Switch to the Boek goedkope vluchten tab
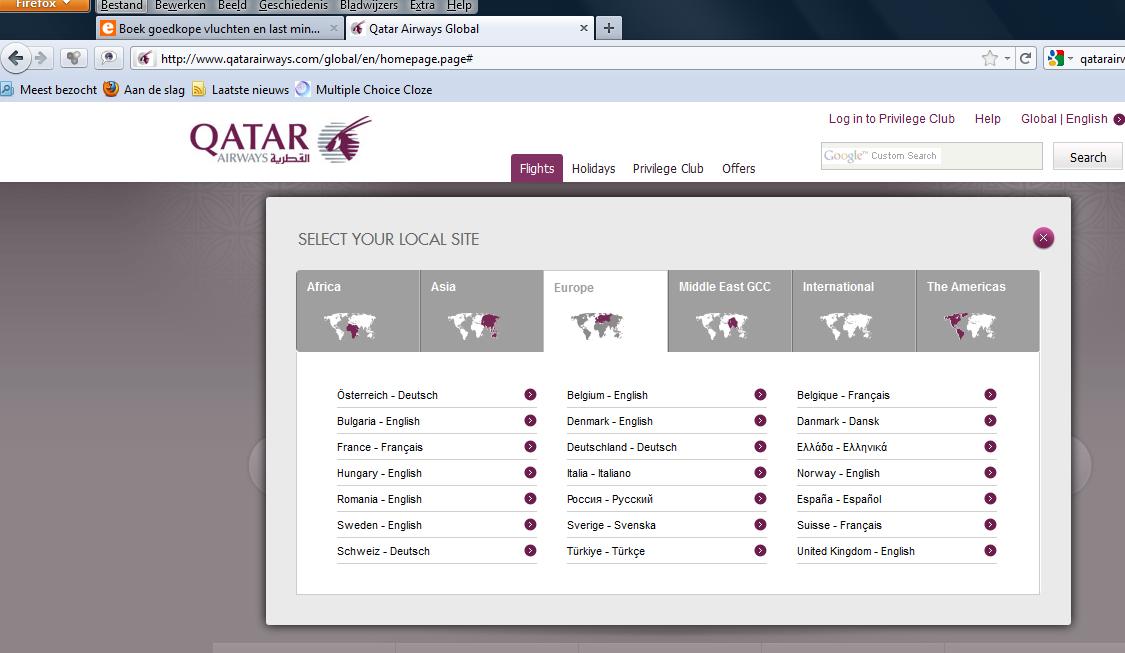This screenshot has width=1125, height=653. (220, 28)
